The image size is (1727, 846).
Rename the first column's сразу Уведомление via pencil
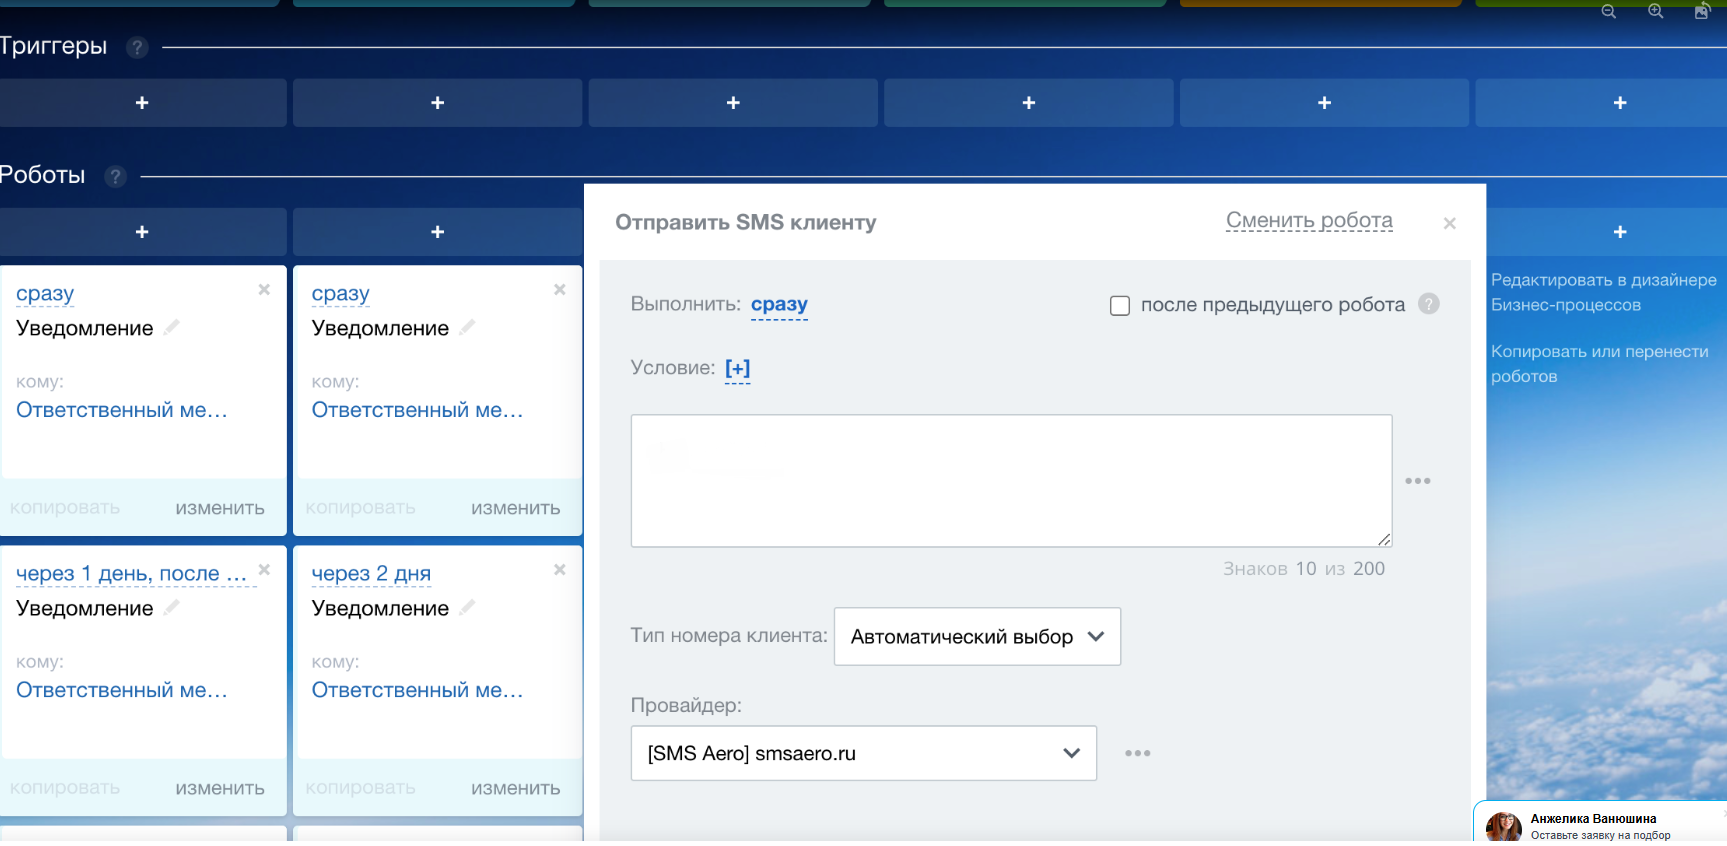172,326
